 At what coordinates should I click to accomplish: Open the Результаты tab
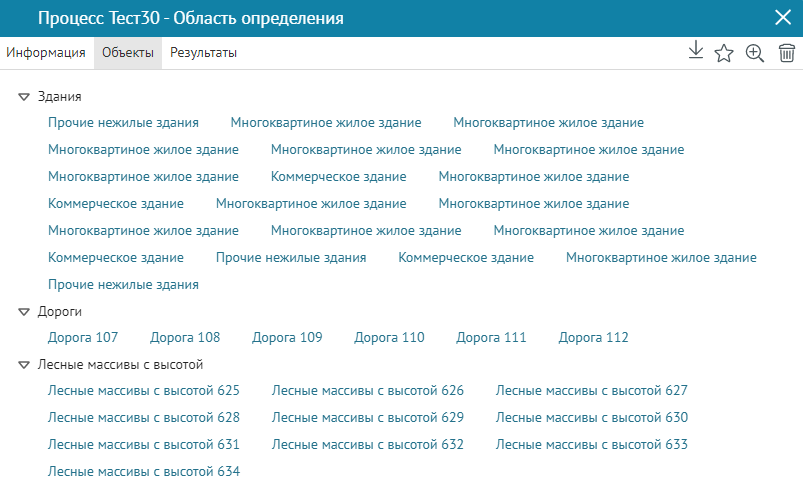coord(203,53)
